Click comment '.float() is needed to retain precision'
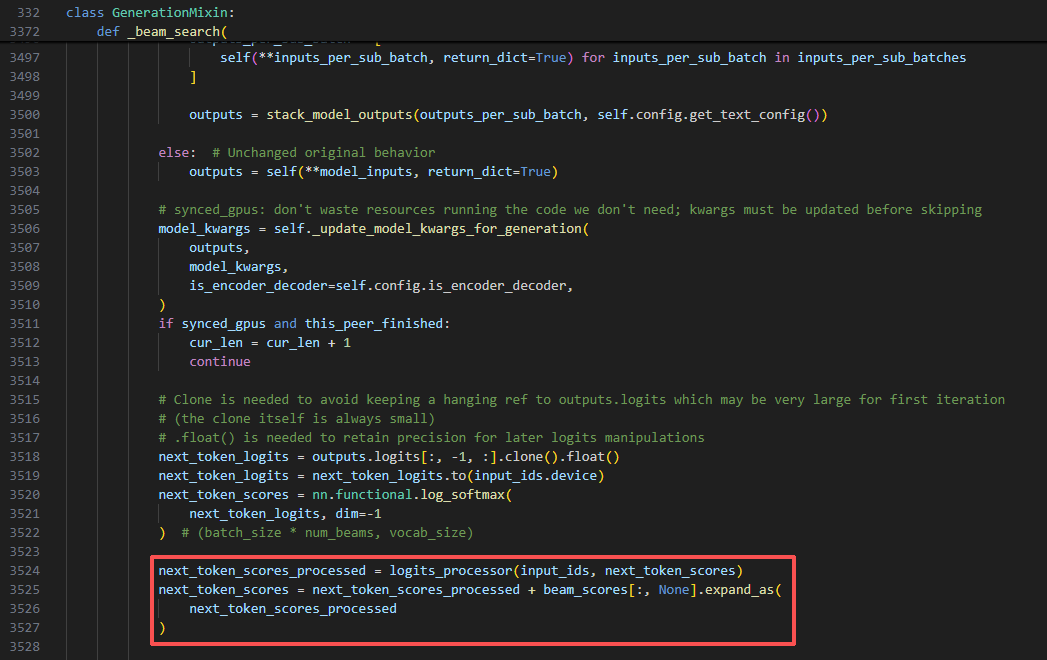This screenshot has width=1047, height=660. point(431,438)
